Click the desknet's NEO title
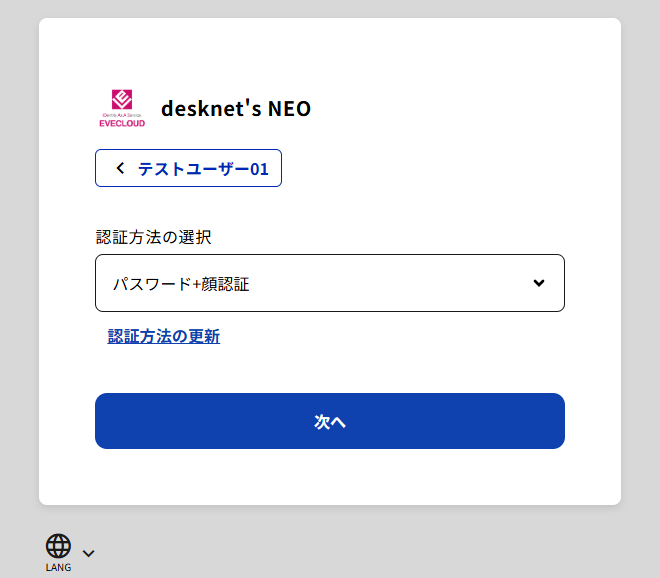The image size is (660, 578). point(236,108)
